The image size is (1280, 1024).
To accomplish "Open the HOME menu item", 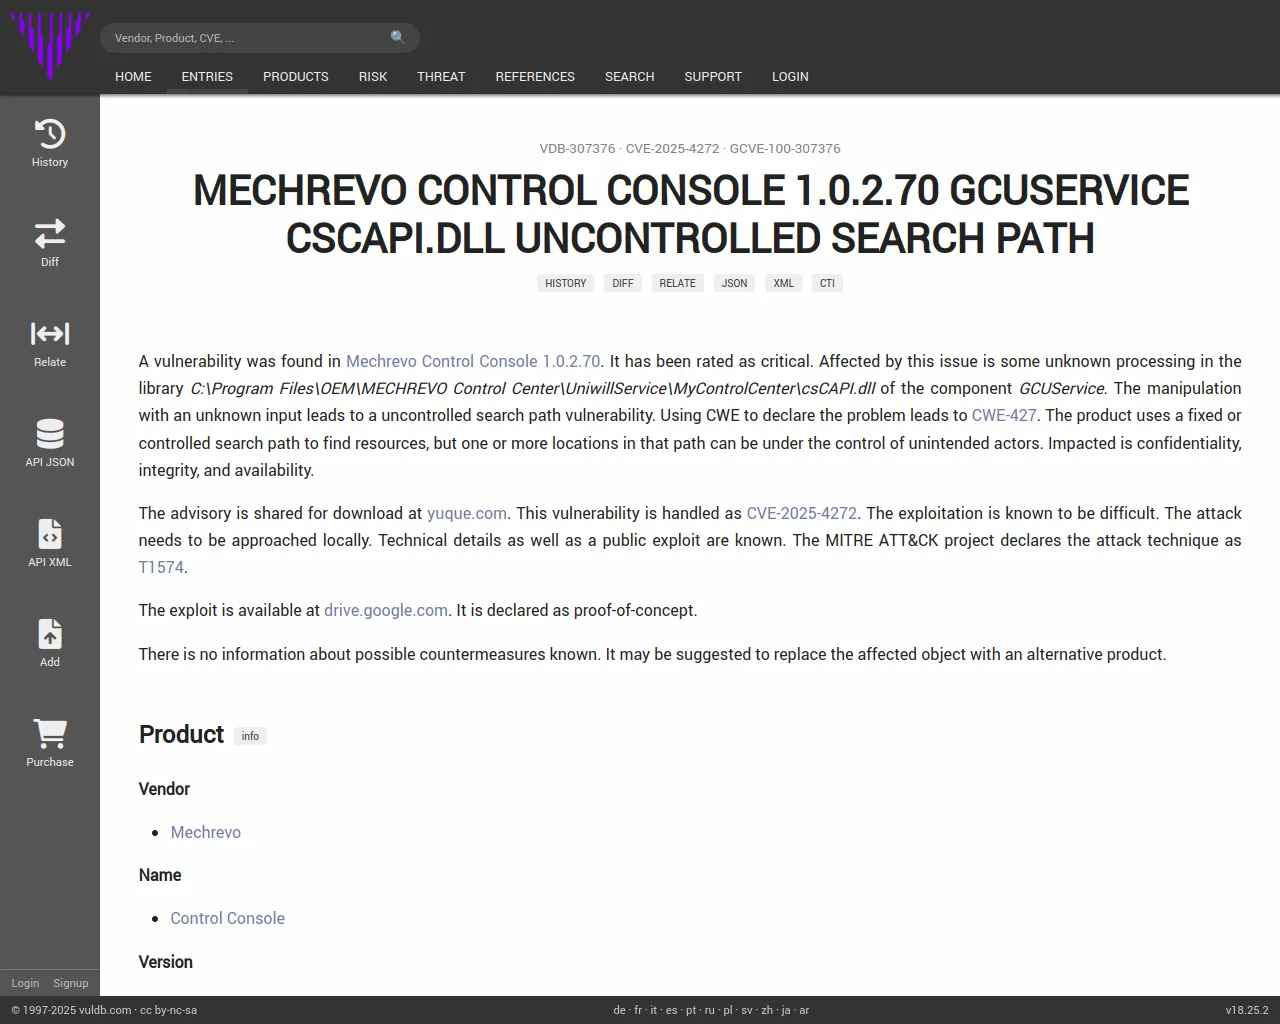I will (133, 76).
